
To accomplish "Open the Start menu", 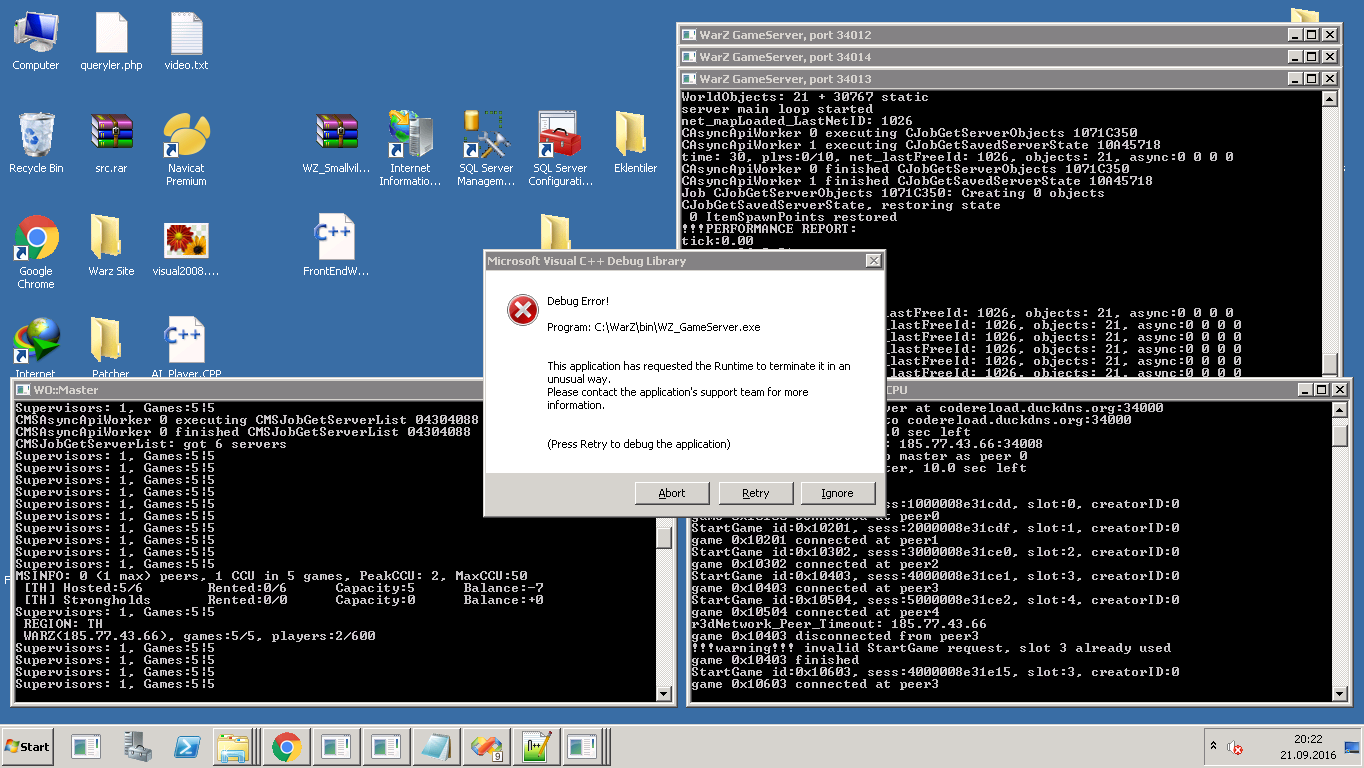I will pos(28,746).
